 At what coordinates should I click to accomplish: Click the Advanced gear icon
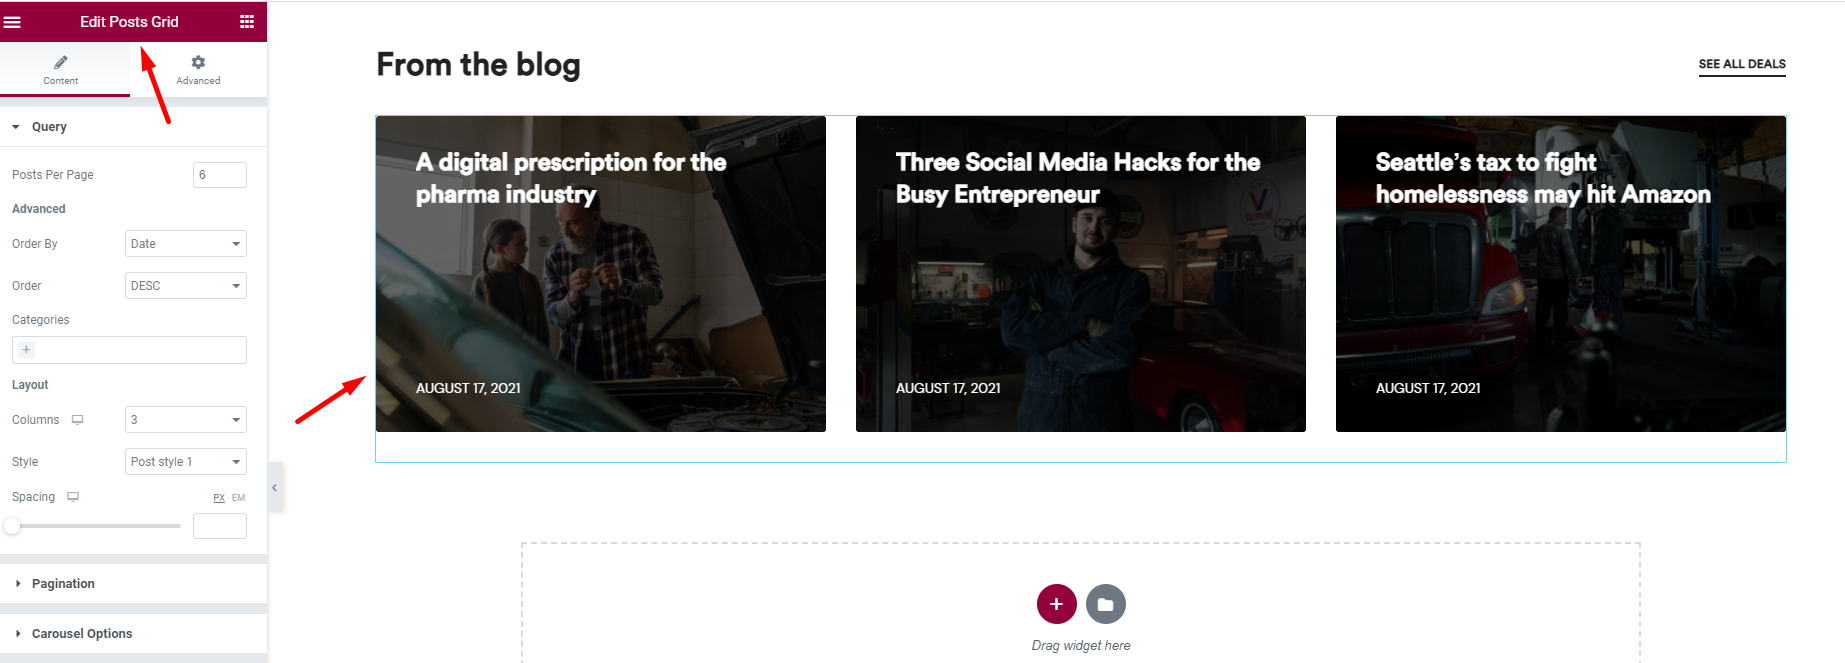tap(198, 62)
